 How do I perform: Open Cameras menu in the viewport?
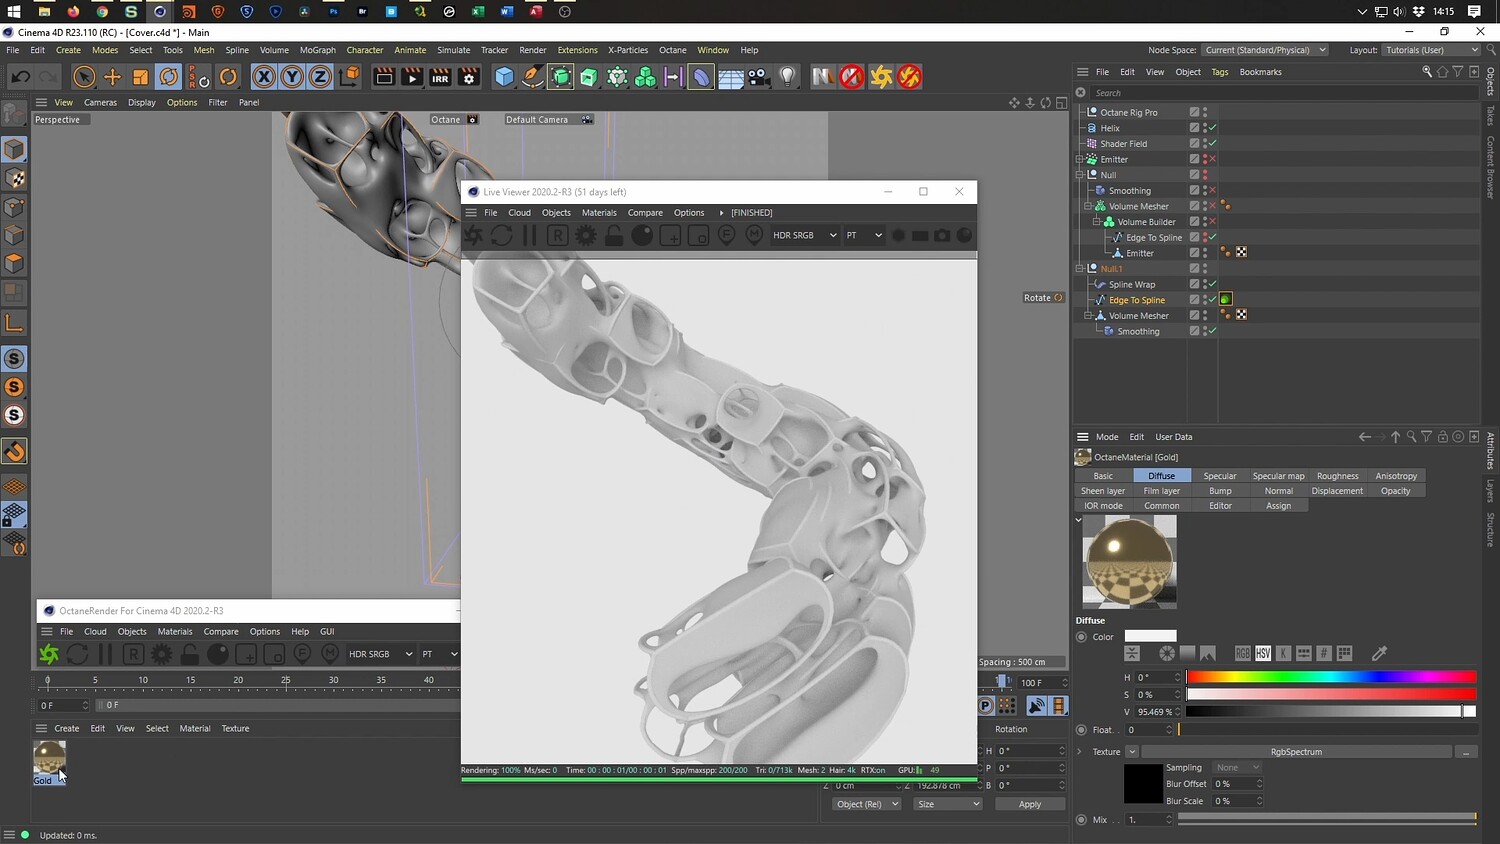click(x=100, y=102)
